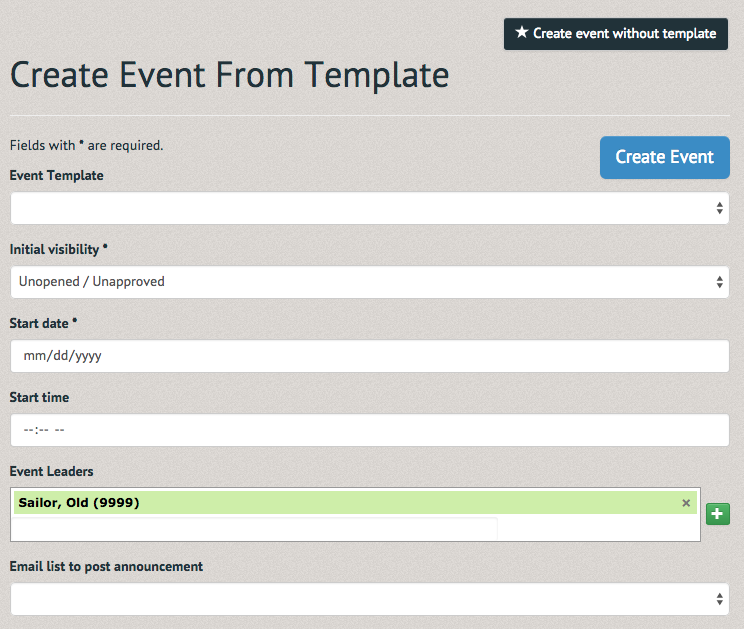
Task: Select the minutes segment of Start time
Action: 43,430
